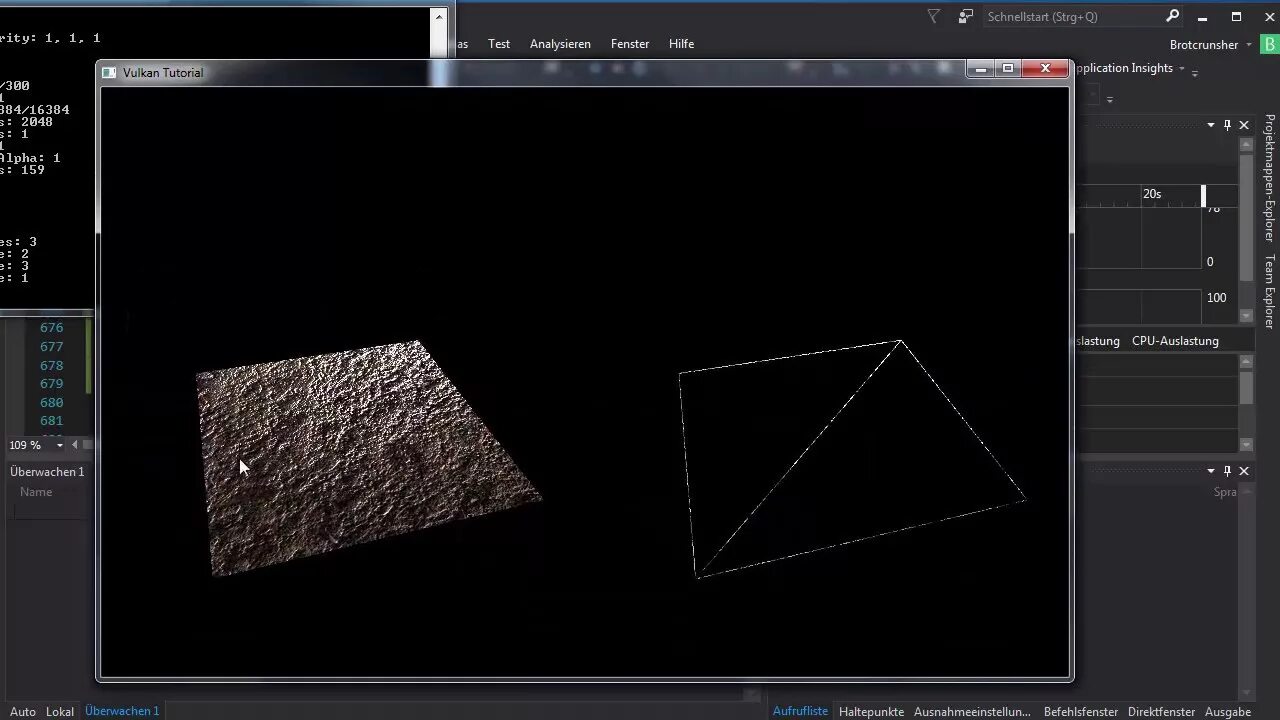This screenshot has width=1280, height=720.
Task: Open the 109 % zoom dropdown
Action: (x=59, y=445)
